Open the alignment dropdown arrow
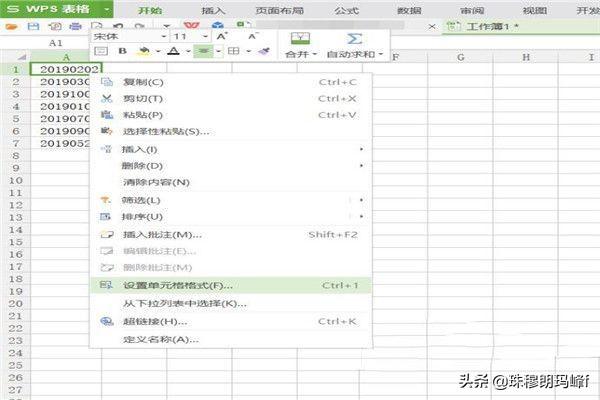The image size is (600, 400). 218,51
